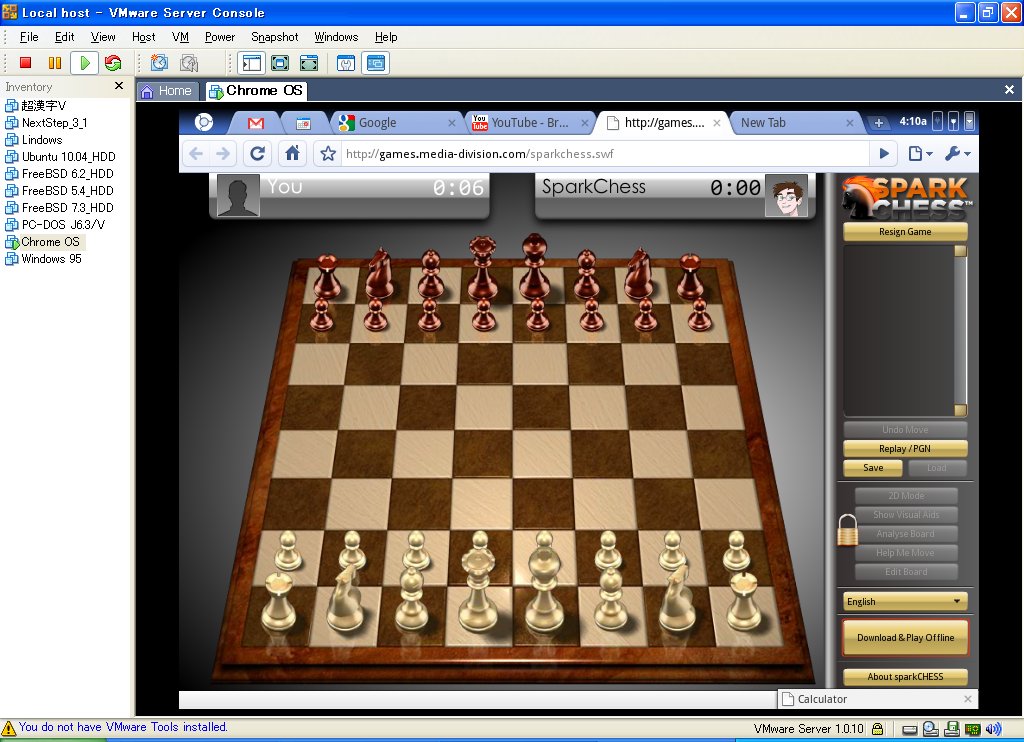Open the View menu
1024x742 pixels.
pyautogui.click(x=103, y=37)
